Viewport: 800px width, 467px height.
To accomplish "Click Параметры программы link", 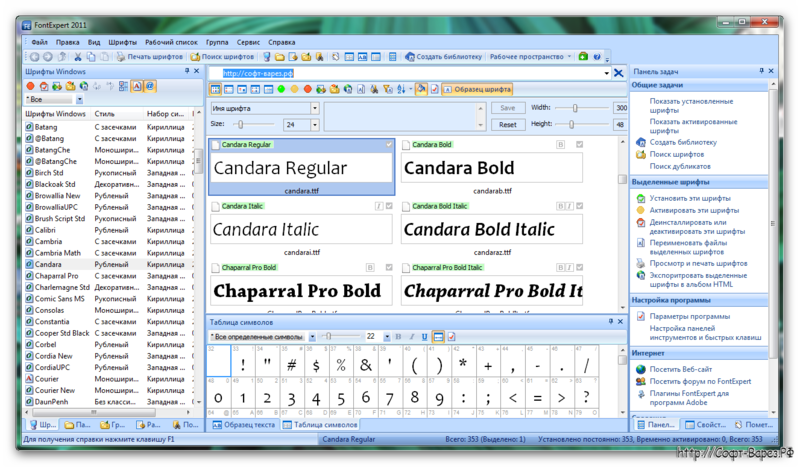I will click(x=689, y=316).
